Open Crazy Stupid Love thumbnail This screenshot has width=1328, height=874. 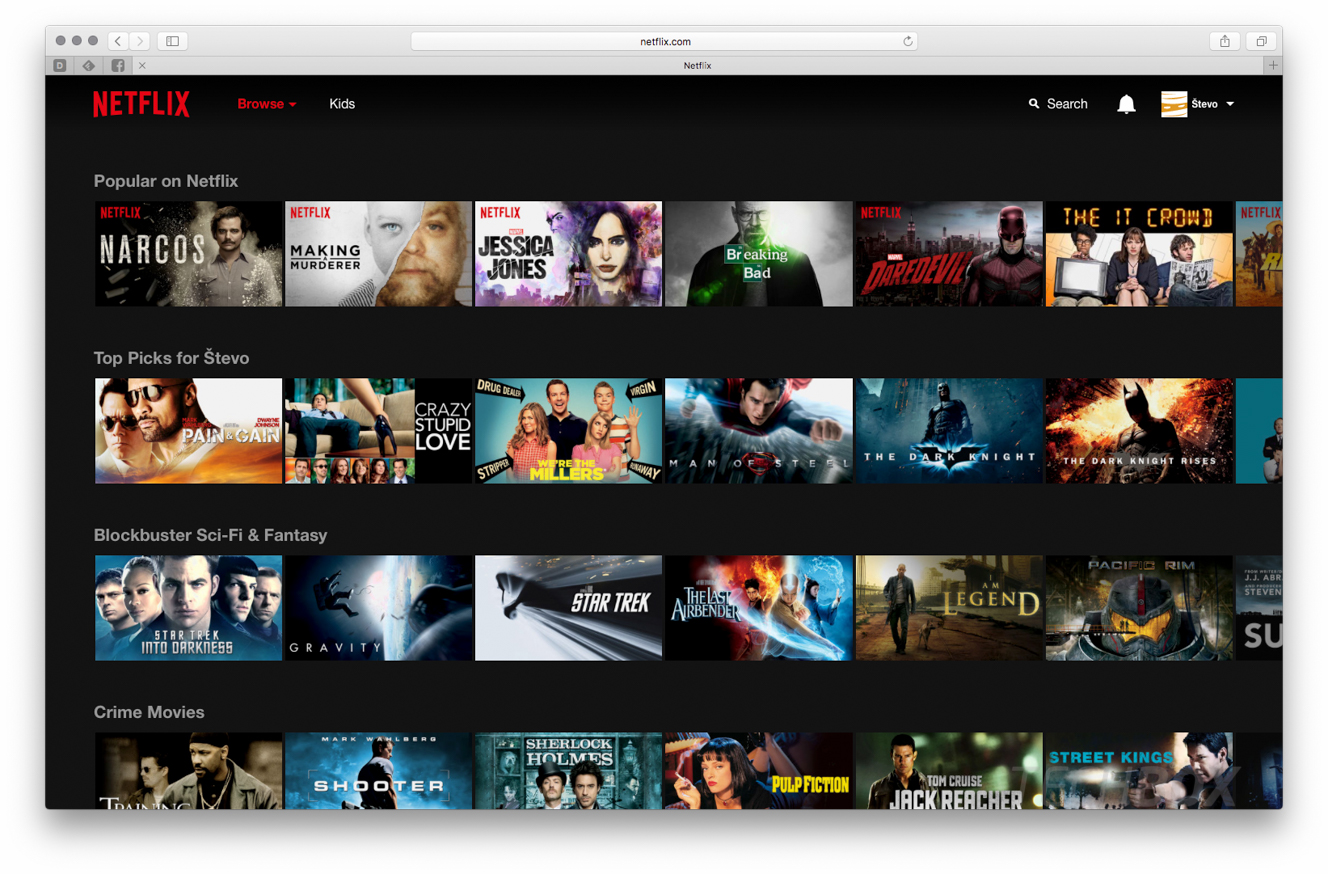(x=378, y=431)
